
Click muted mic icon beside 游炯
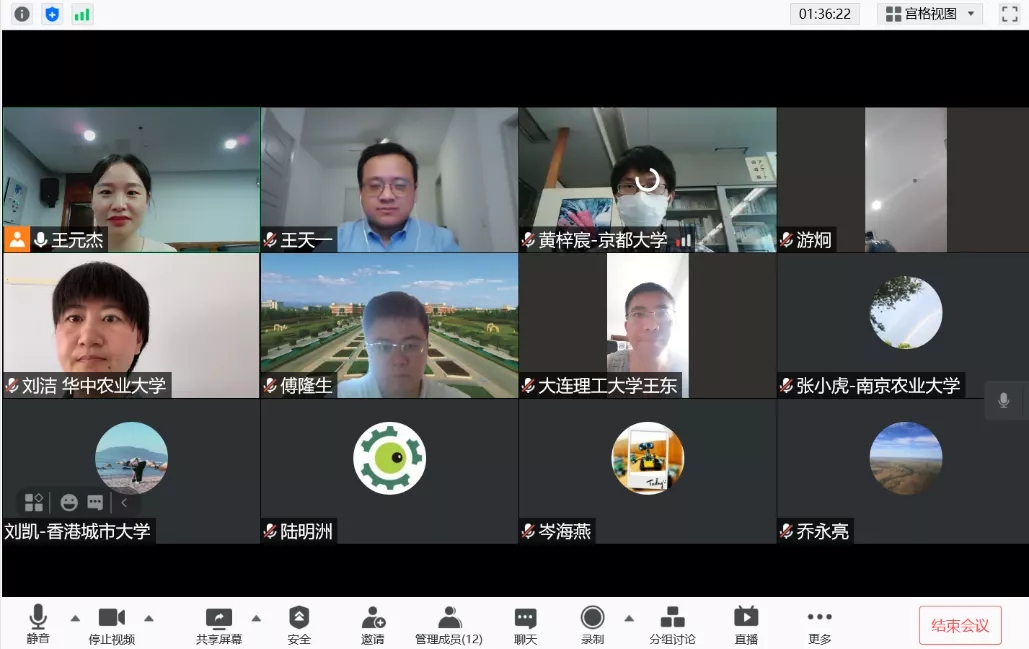pyautogui.click(x=786, y=240)
